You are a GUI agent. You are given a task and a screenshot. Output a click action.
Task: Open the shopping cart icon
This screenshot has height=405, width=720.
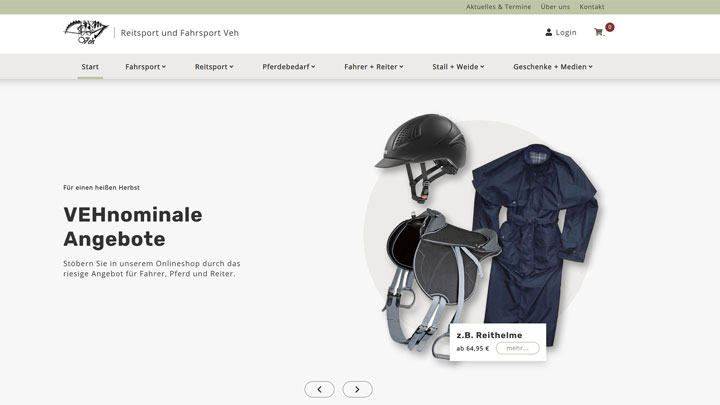599,32
